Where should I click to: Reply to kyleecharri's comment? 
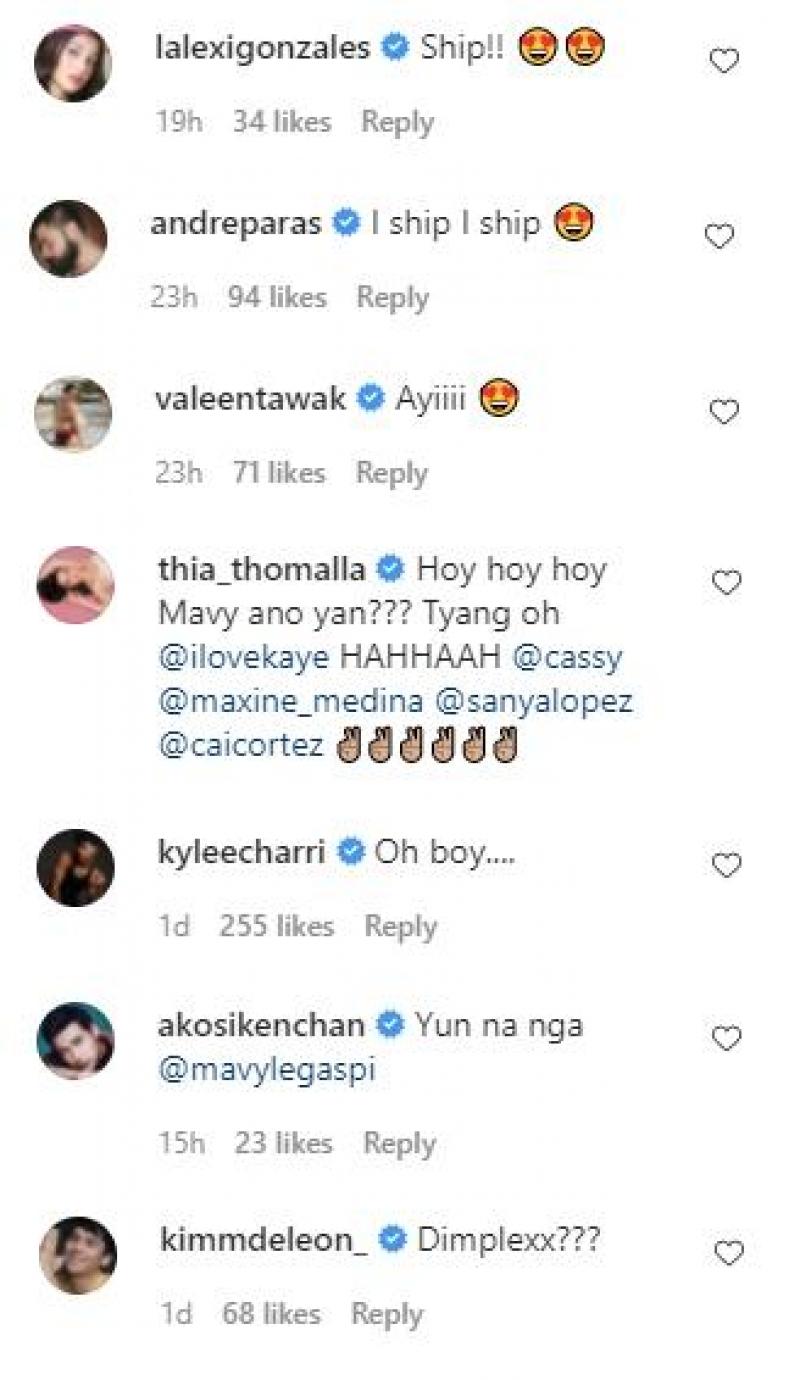400,927
